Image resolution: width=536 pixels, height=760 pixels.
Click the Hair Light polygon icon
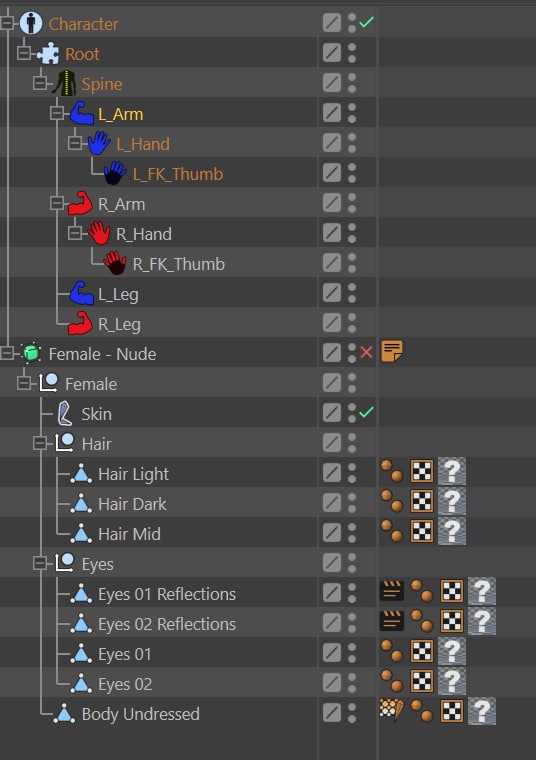click(81, 474)
